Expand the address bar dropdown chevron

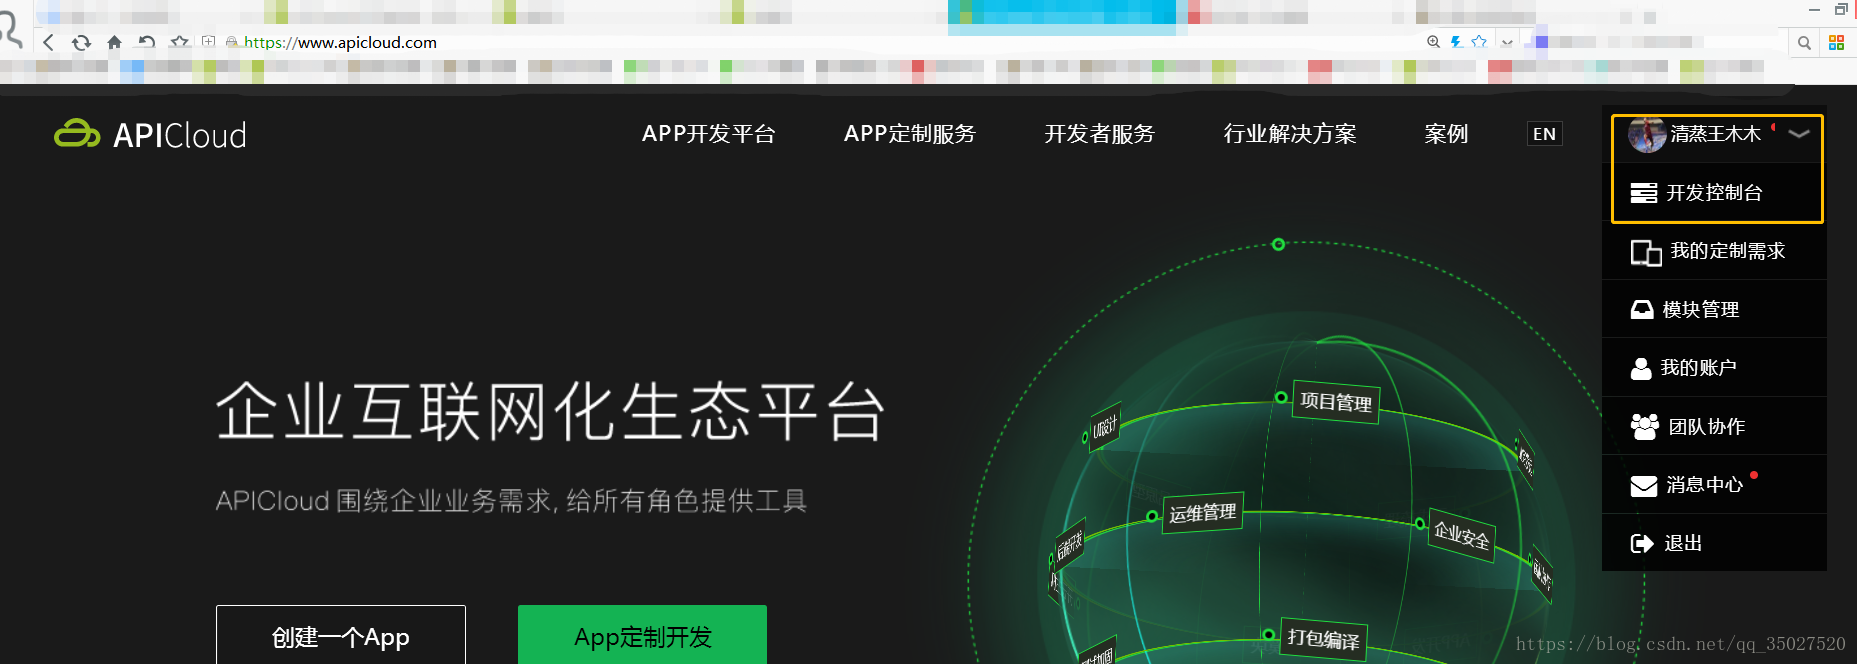click(x=1507, y=43)
